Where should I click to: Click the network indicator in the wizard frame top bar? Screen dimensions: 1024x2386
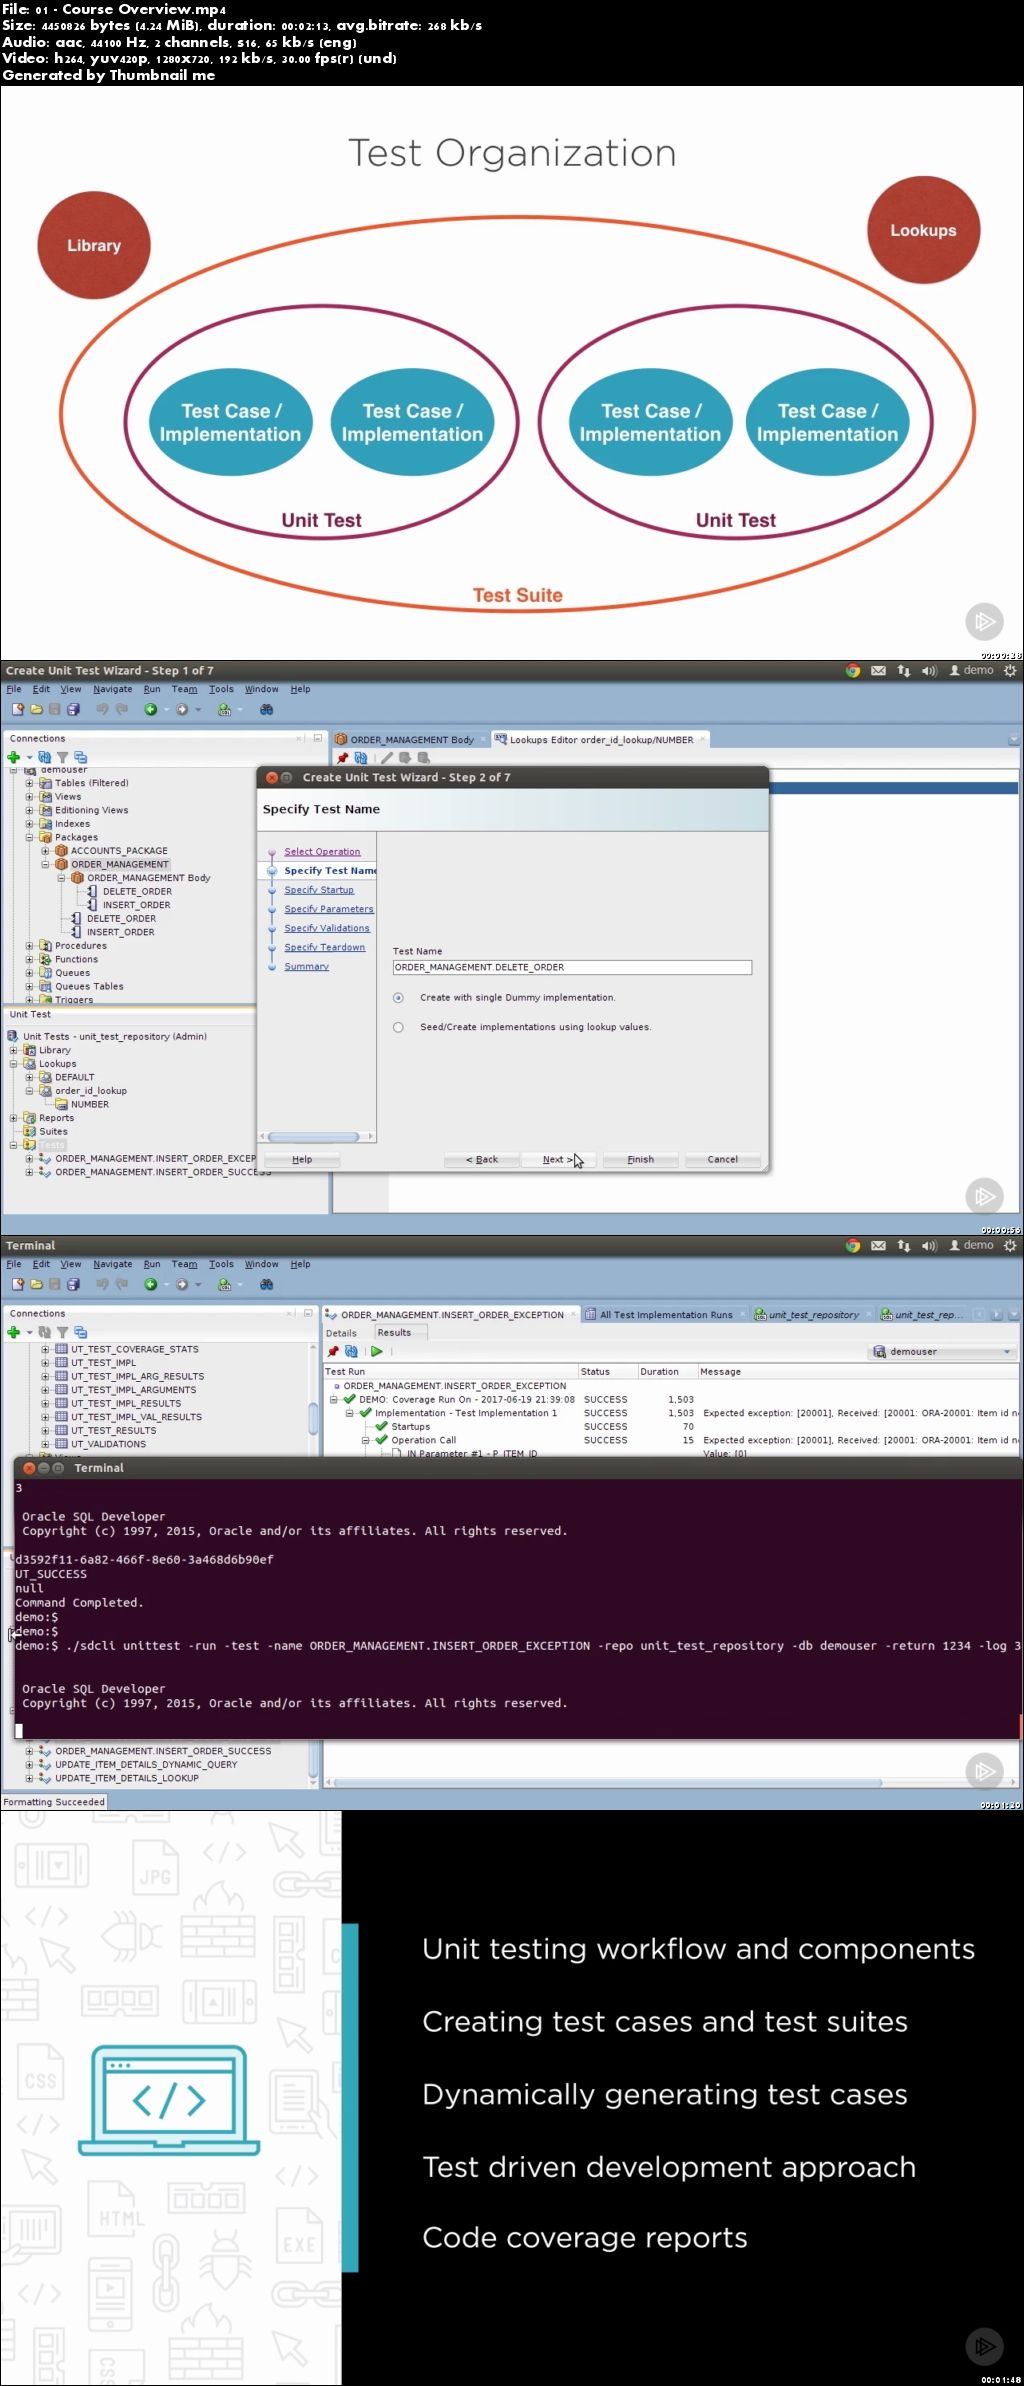(904, 671)
